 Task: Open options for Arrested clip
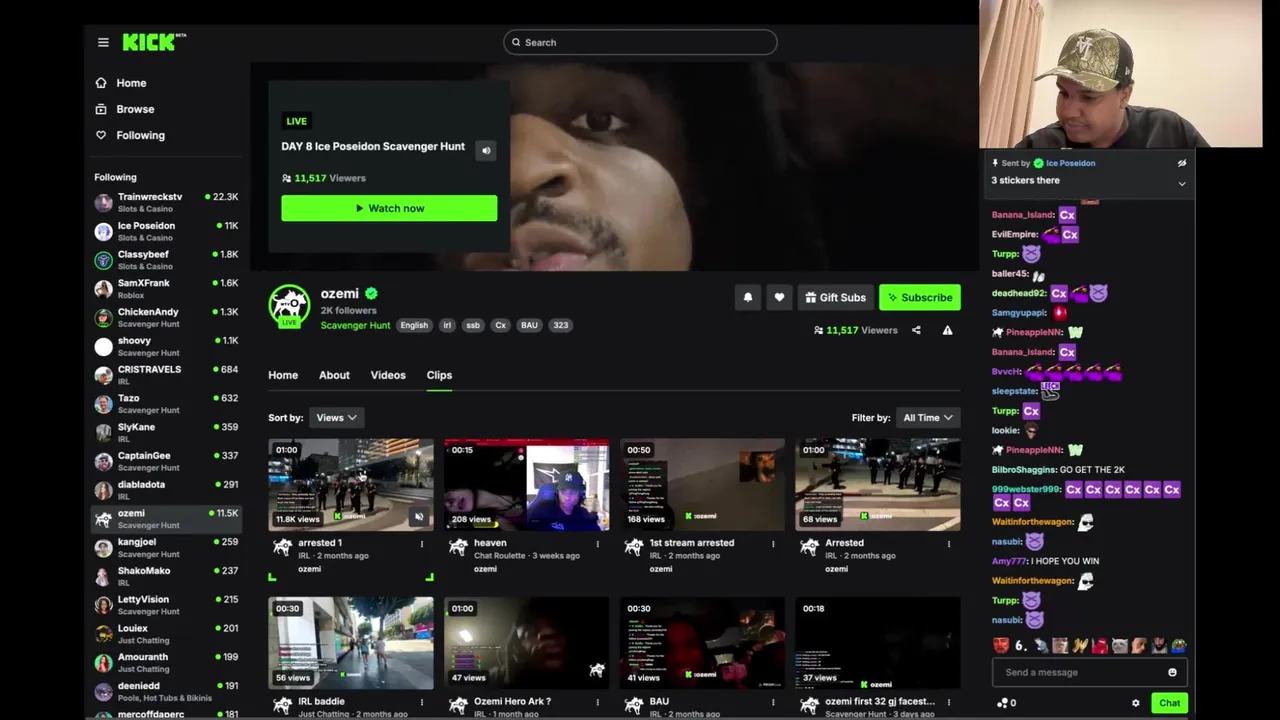click(949, 544)
